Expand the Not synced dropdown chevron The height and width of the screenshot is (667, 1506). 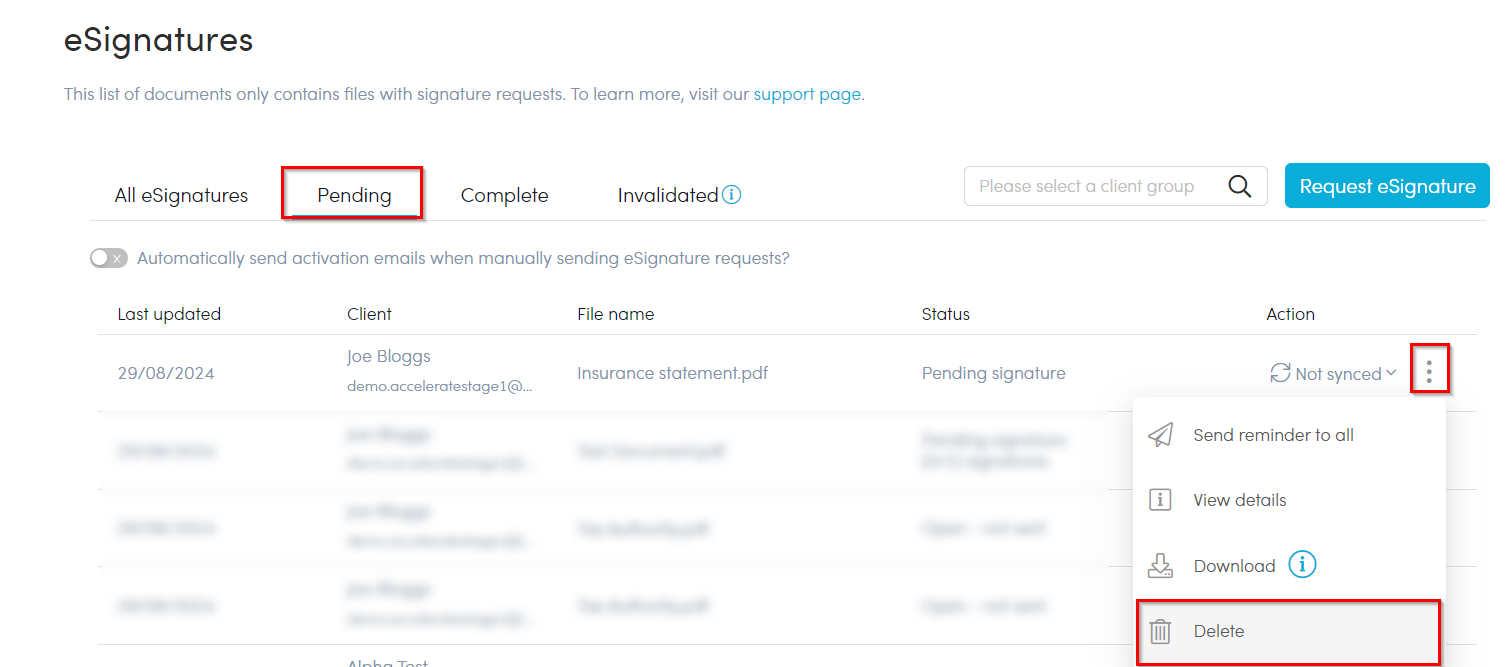1391,373
